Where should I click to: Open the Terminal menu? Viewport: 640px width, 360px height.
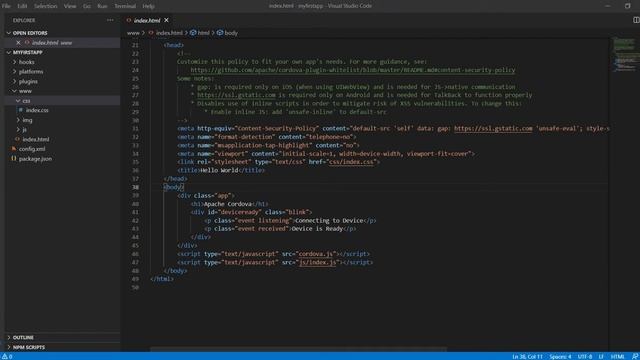click(x=125, y=6)
